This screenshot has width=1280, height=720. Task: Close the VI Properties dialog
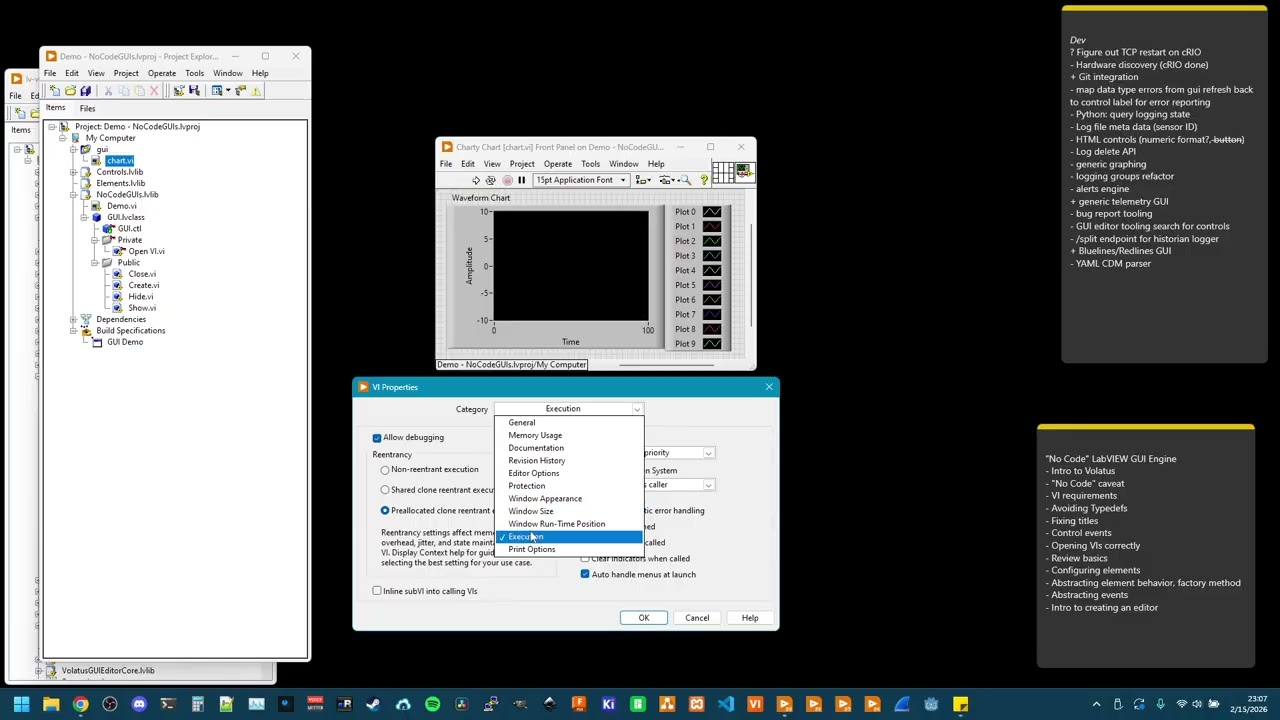769,387
